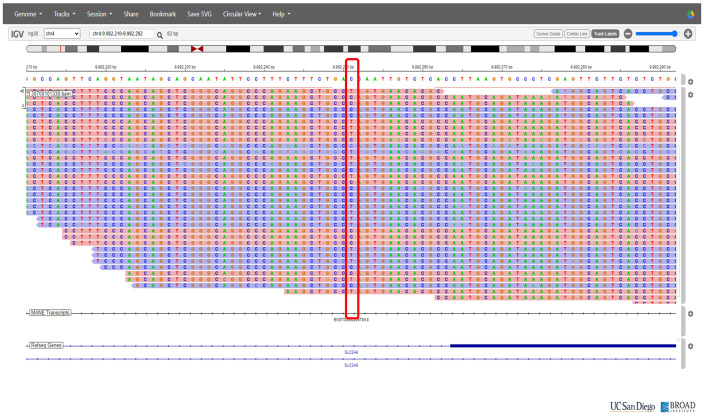Expand the Genome dropdown menu
Viewport: 704px width, 417px height.
pos(25,15)
